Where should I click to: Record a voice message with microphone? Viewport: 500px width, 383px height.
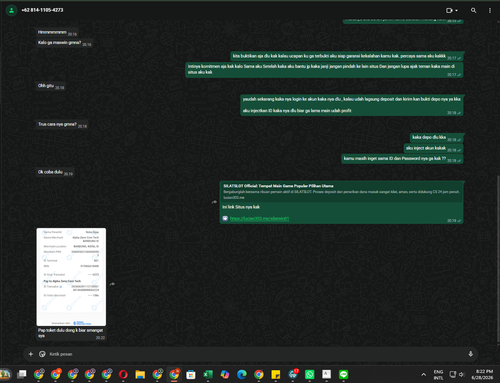470,354
